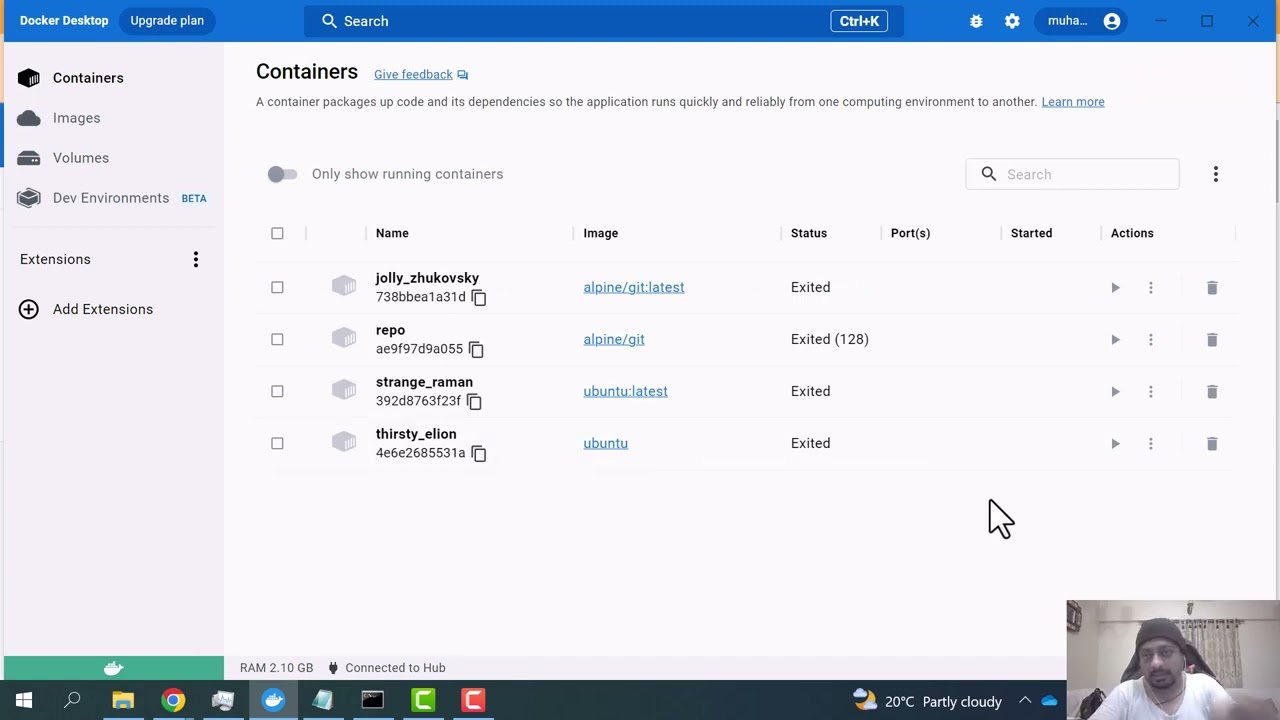Screen dimensions: 1280x720
Task: Start the repo container
Action: click(x=1115, y=340)
